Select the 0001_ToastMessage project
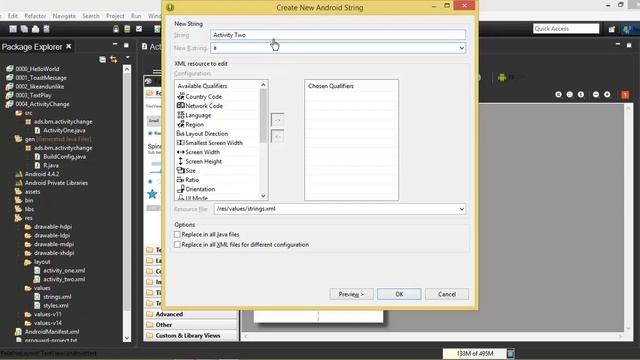The height and width of the screenshot is (360, 640). tap(36, 78)
